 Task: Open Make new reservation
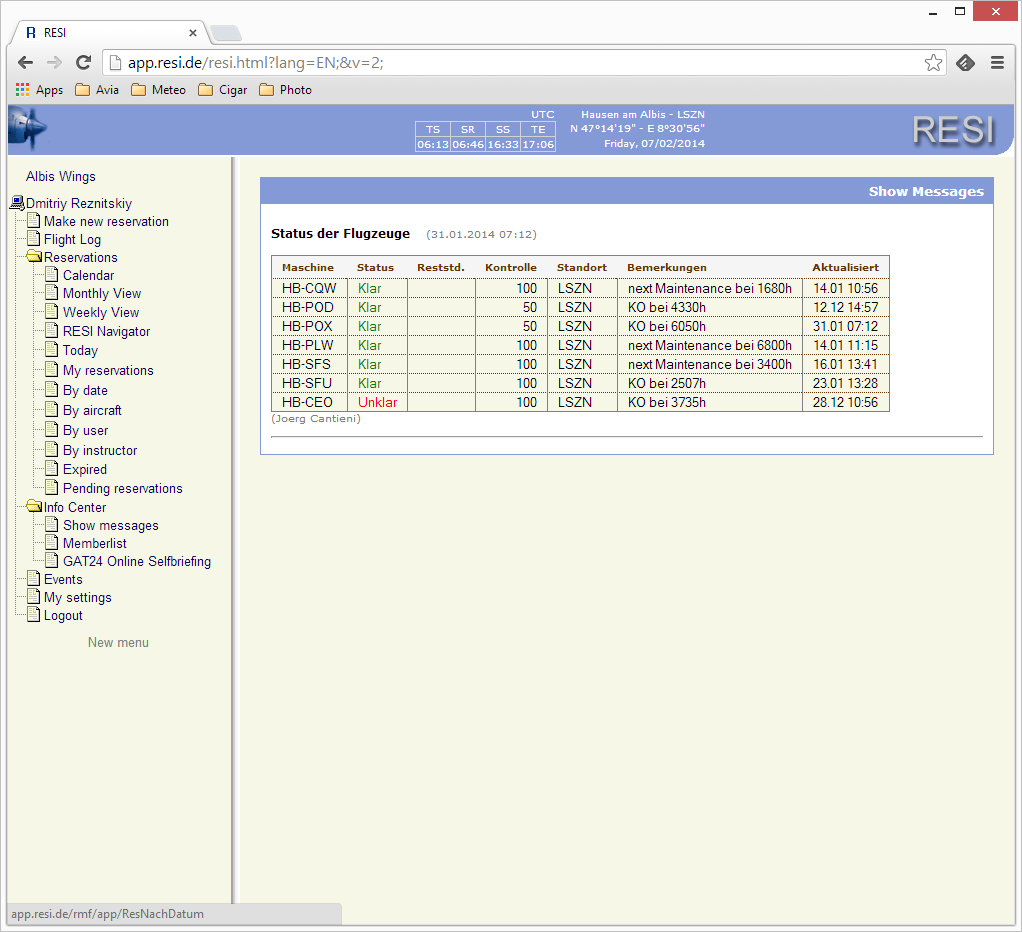click(106, 221)
